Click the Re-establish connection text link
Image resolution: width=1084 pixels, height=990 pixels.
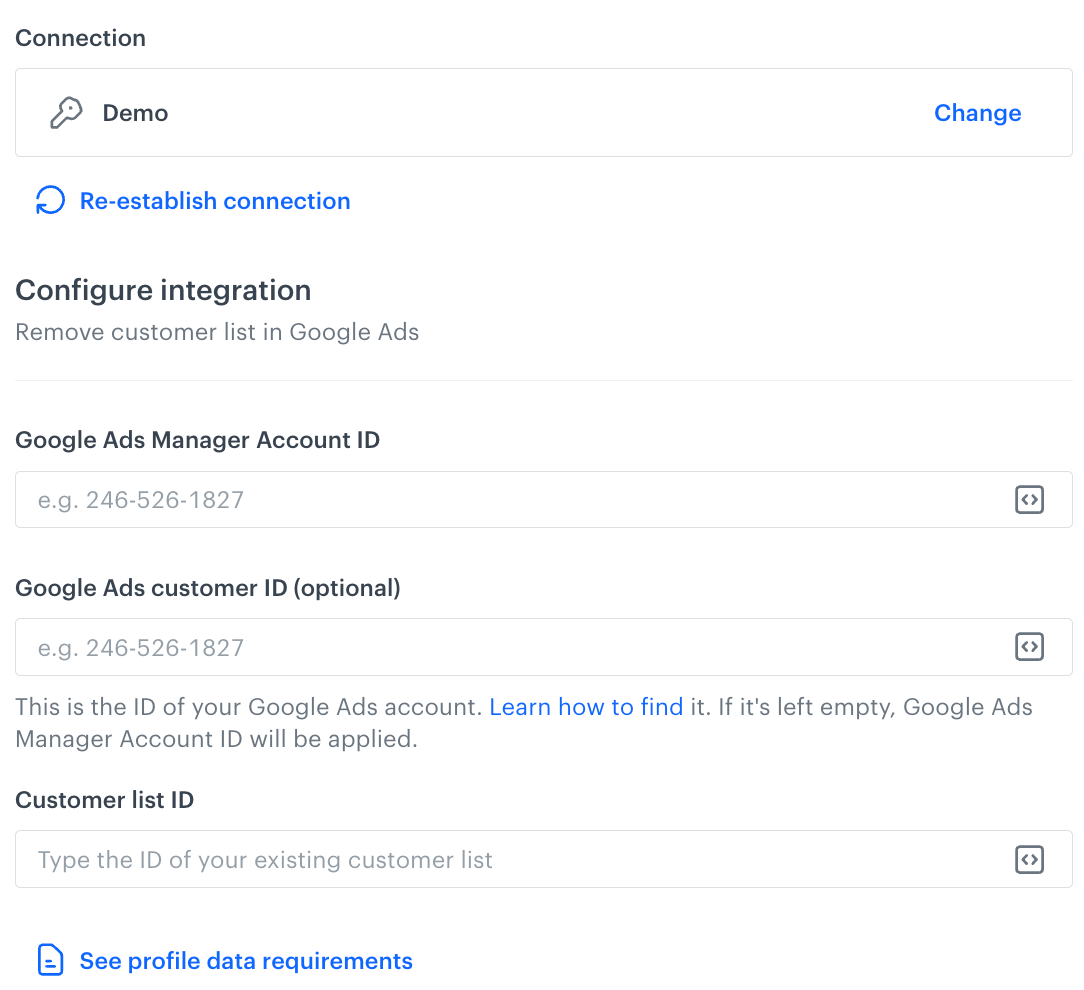tap(215, 201)
